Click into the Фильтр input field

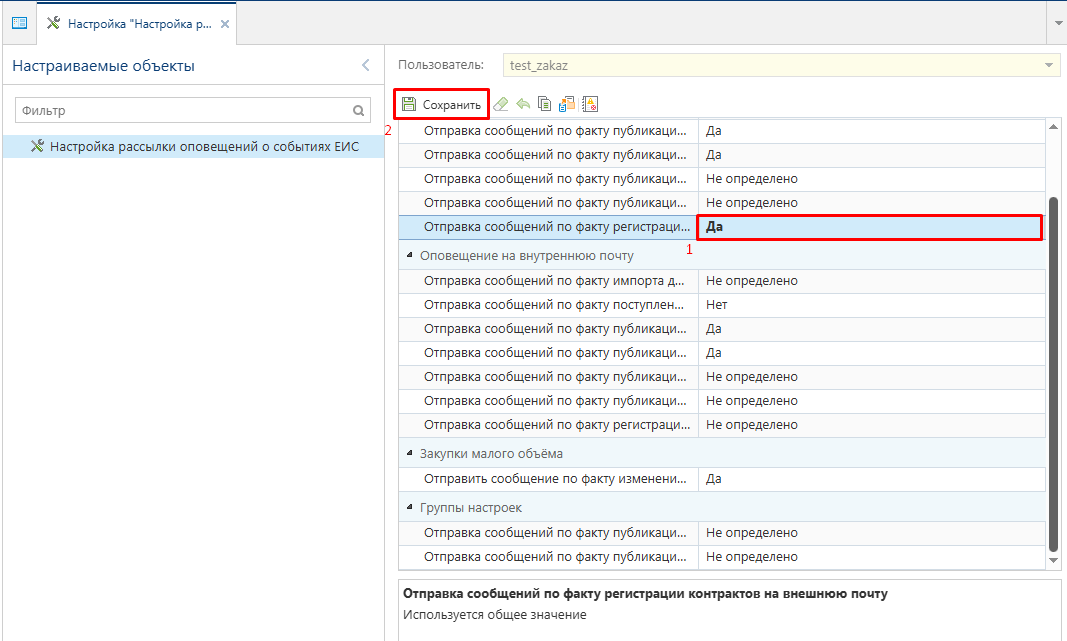[x=180, y=111]
